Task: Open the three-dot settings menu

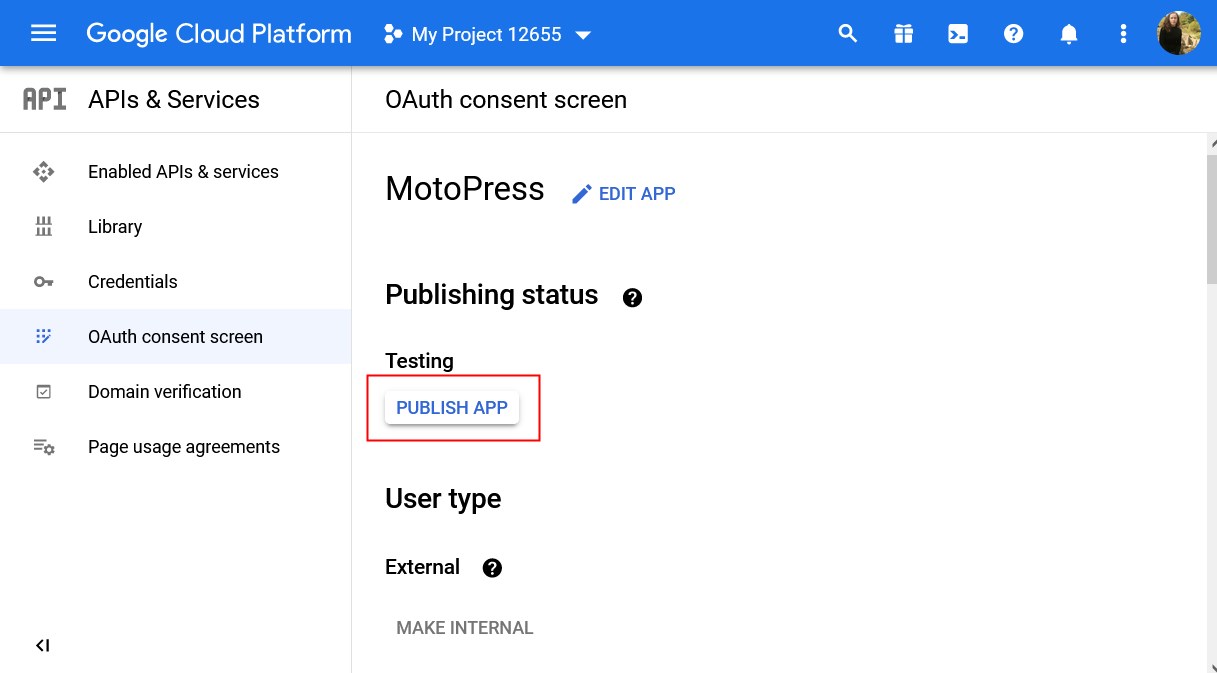Action: point(1123,34)
